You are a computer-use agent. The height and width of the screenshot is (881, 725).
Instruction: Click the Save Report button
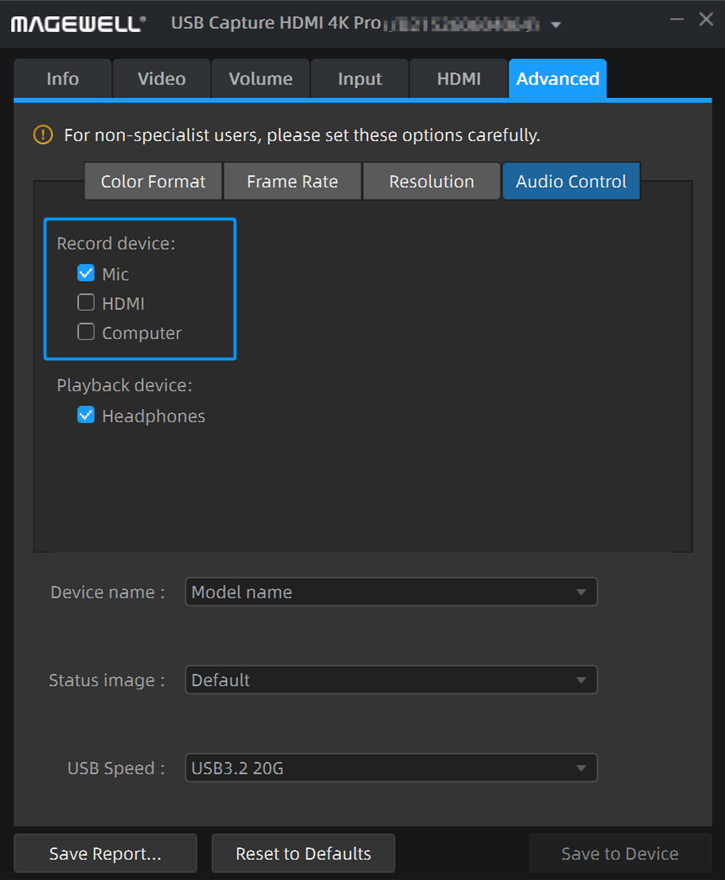pyautogui.click(x=105, y=853)
